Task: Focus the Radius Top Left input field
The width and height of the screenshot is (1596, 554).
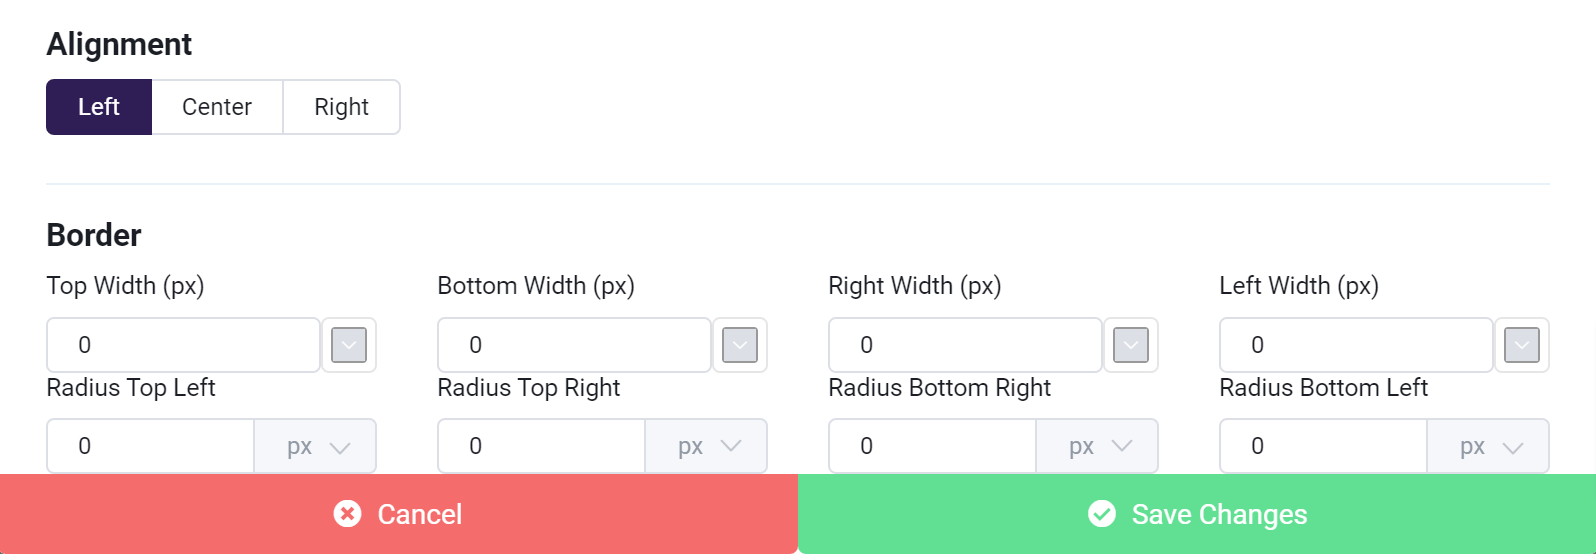Action: click(150, 446)
